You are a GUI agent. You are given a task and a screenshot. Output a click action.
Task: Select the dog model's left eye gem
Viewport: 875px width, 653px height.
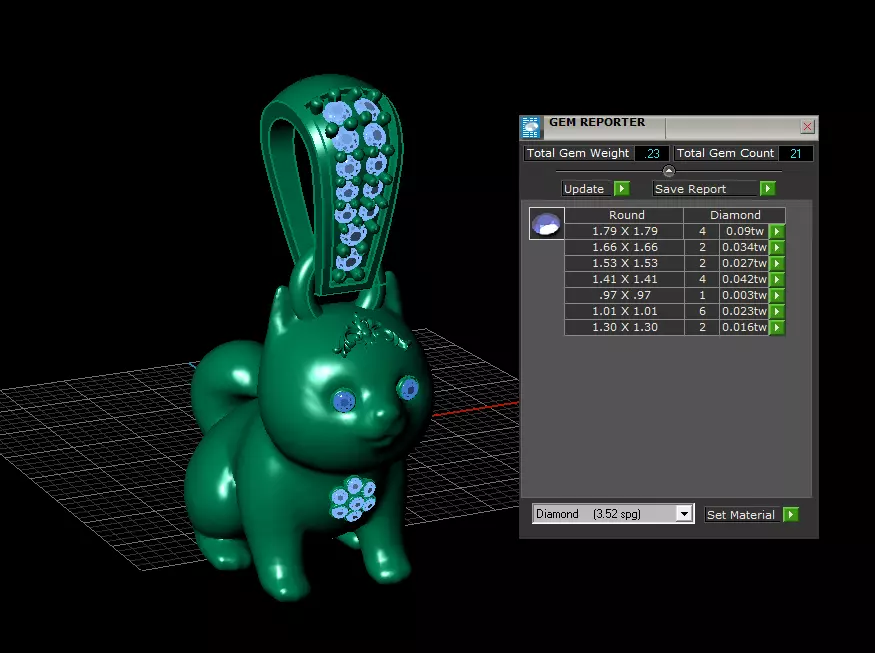tap(343, 401)
